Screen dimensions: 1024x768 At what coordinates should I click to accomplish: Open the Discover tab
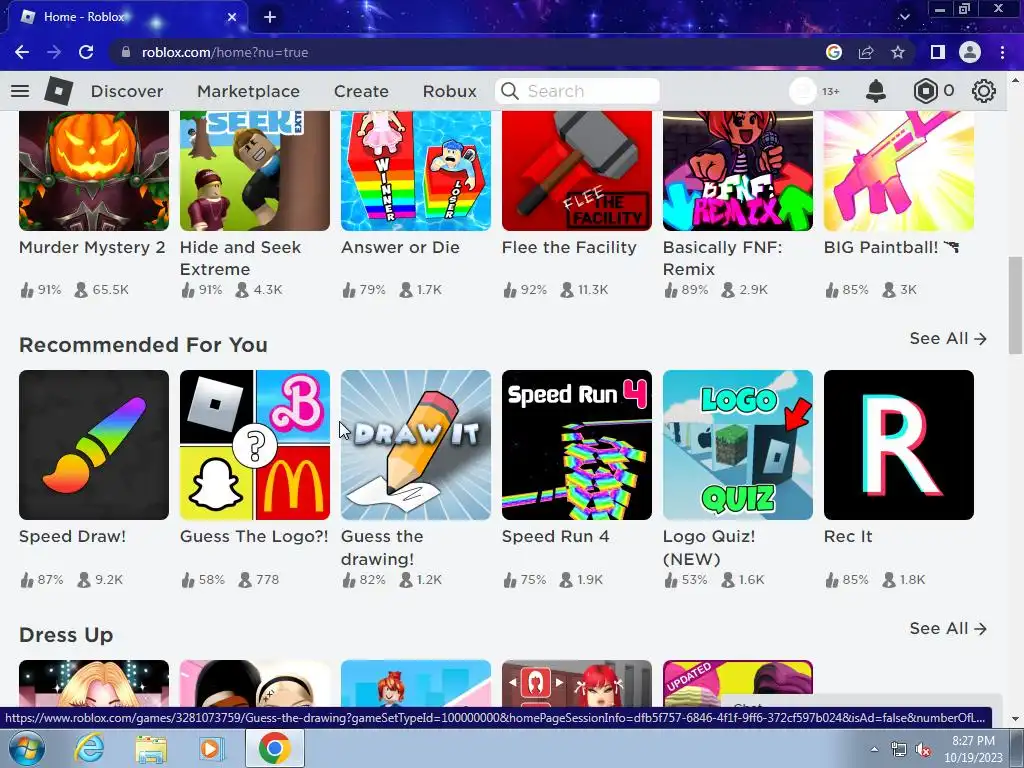(x=127, y=91)
